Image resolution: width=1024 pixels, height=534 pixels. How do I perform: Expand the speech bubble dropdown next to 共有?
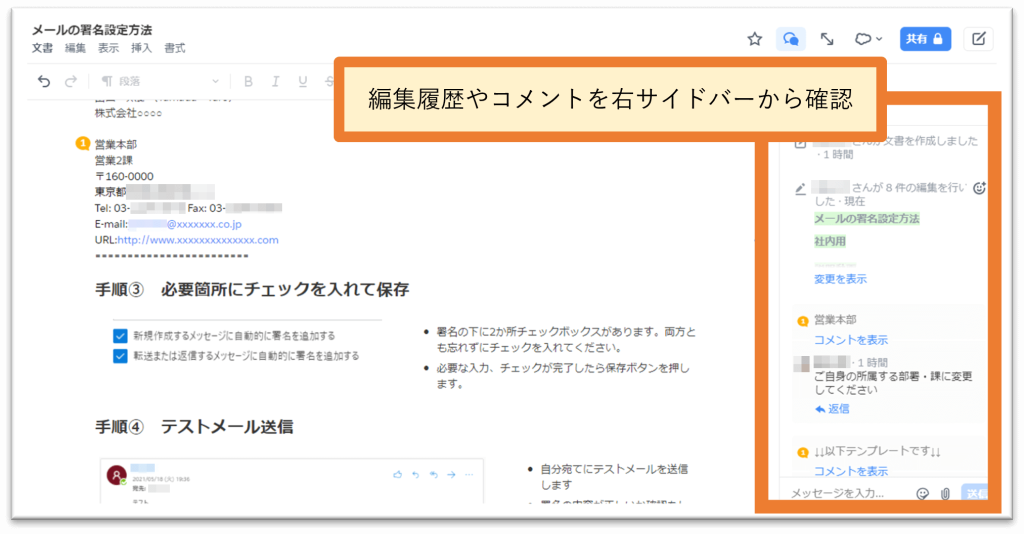tap(867, 39)
